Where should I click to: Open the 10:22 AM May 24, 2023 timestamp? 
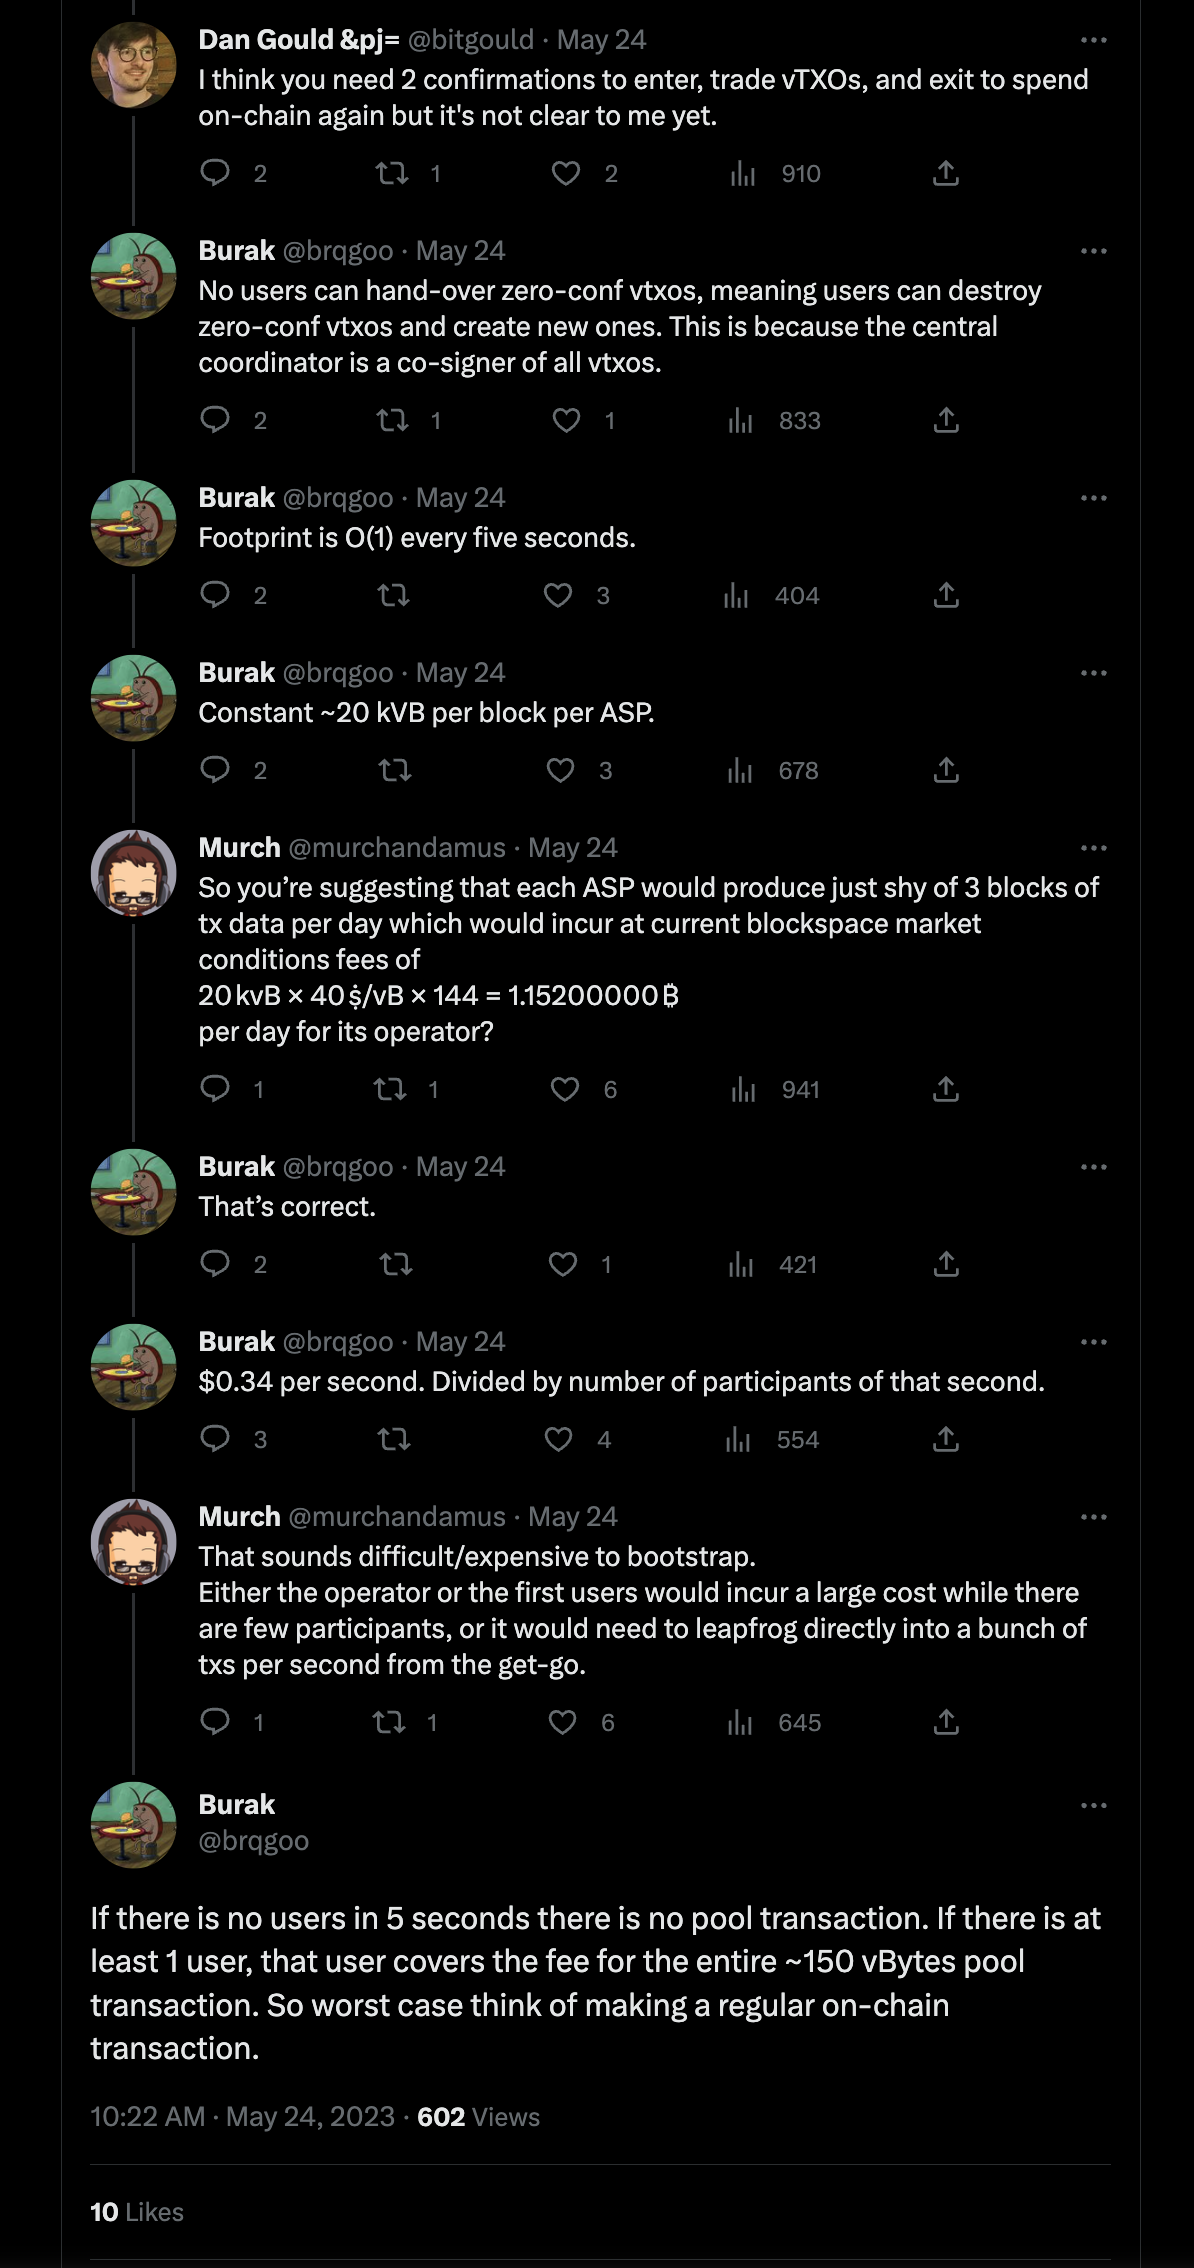[242, 2117]
